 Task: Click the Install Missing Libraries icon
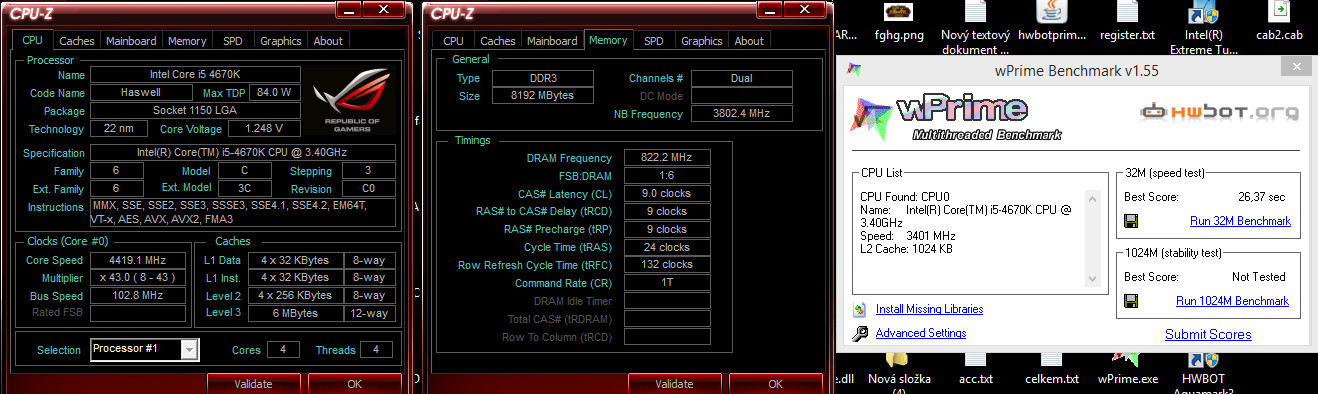pos(859,309)
